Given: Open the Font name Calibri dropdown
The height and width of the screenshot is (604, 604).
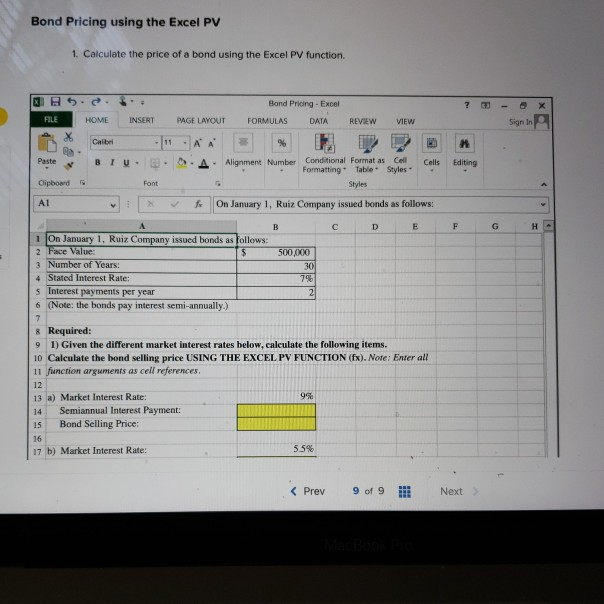Looking at the screenshot, I should coord(156,143).
